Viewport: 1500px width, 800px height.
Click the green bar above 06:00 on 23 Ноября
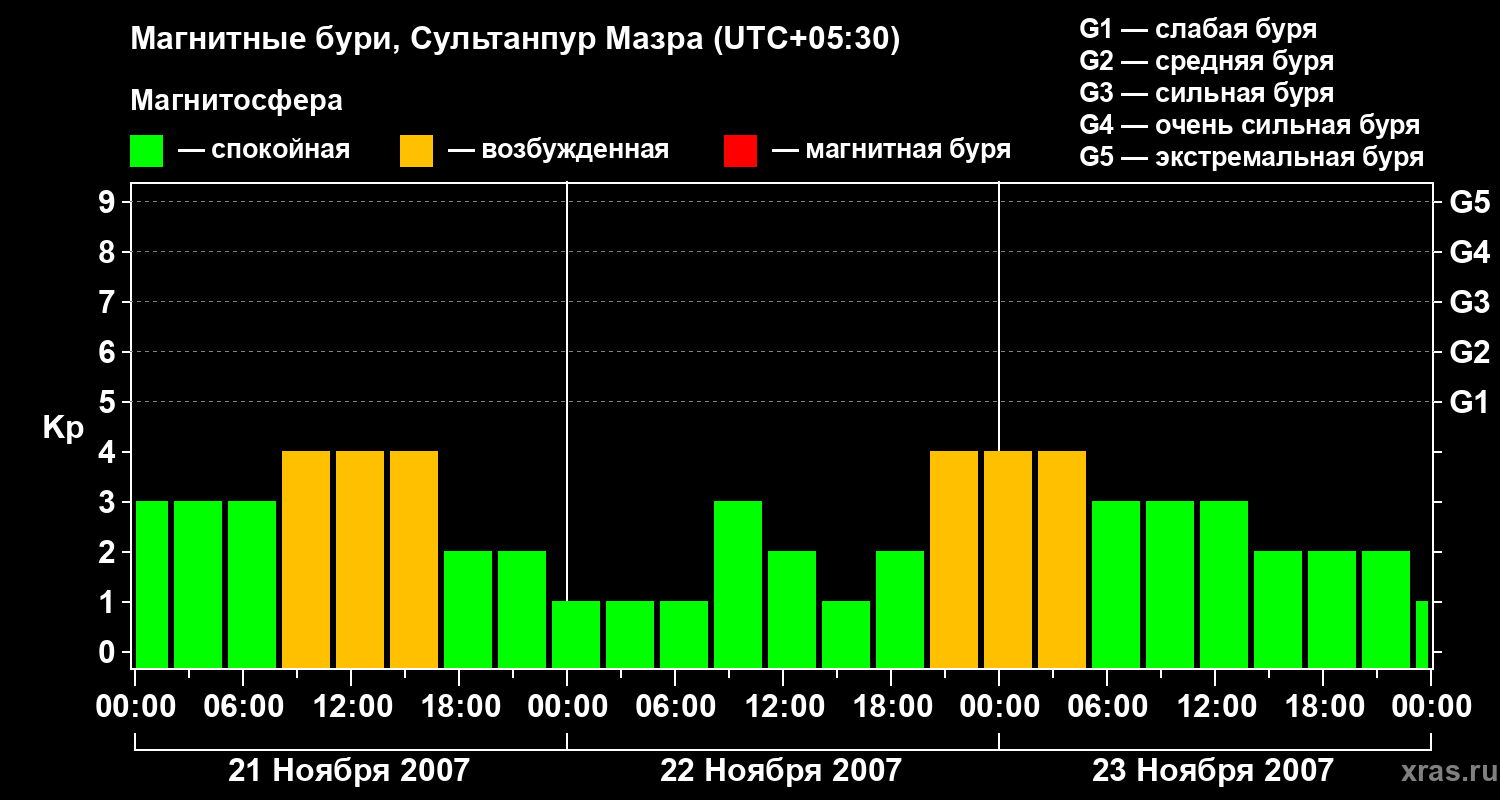(x=1116, y=585)
